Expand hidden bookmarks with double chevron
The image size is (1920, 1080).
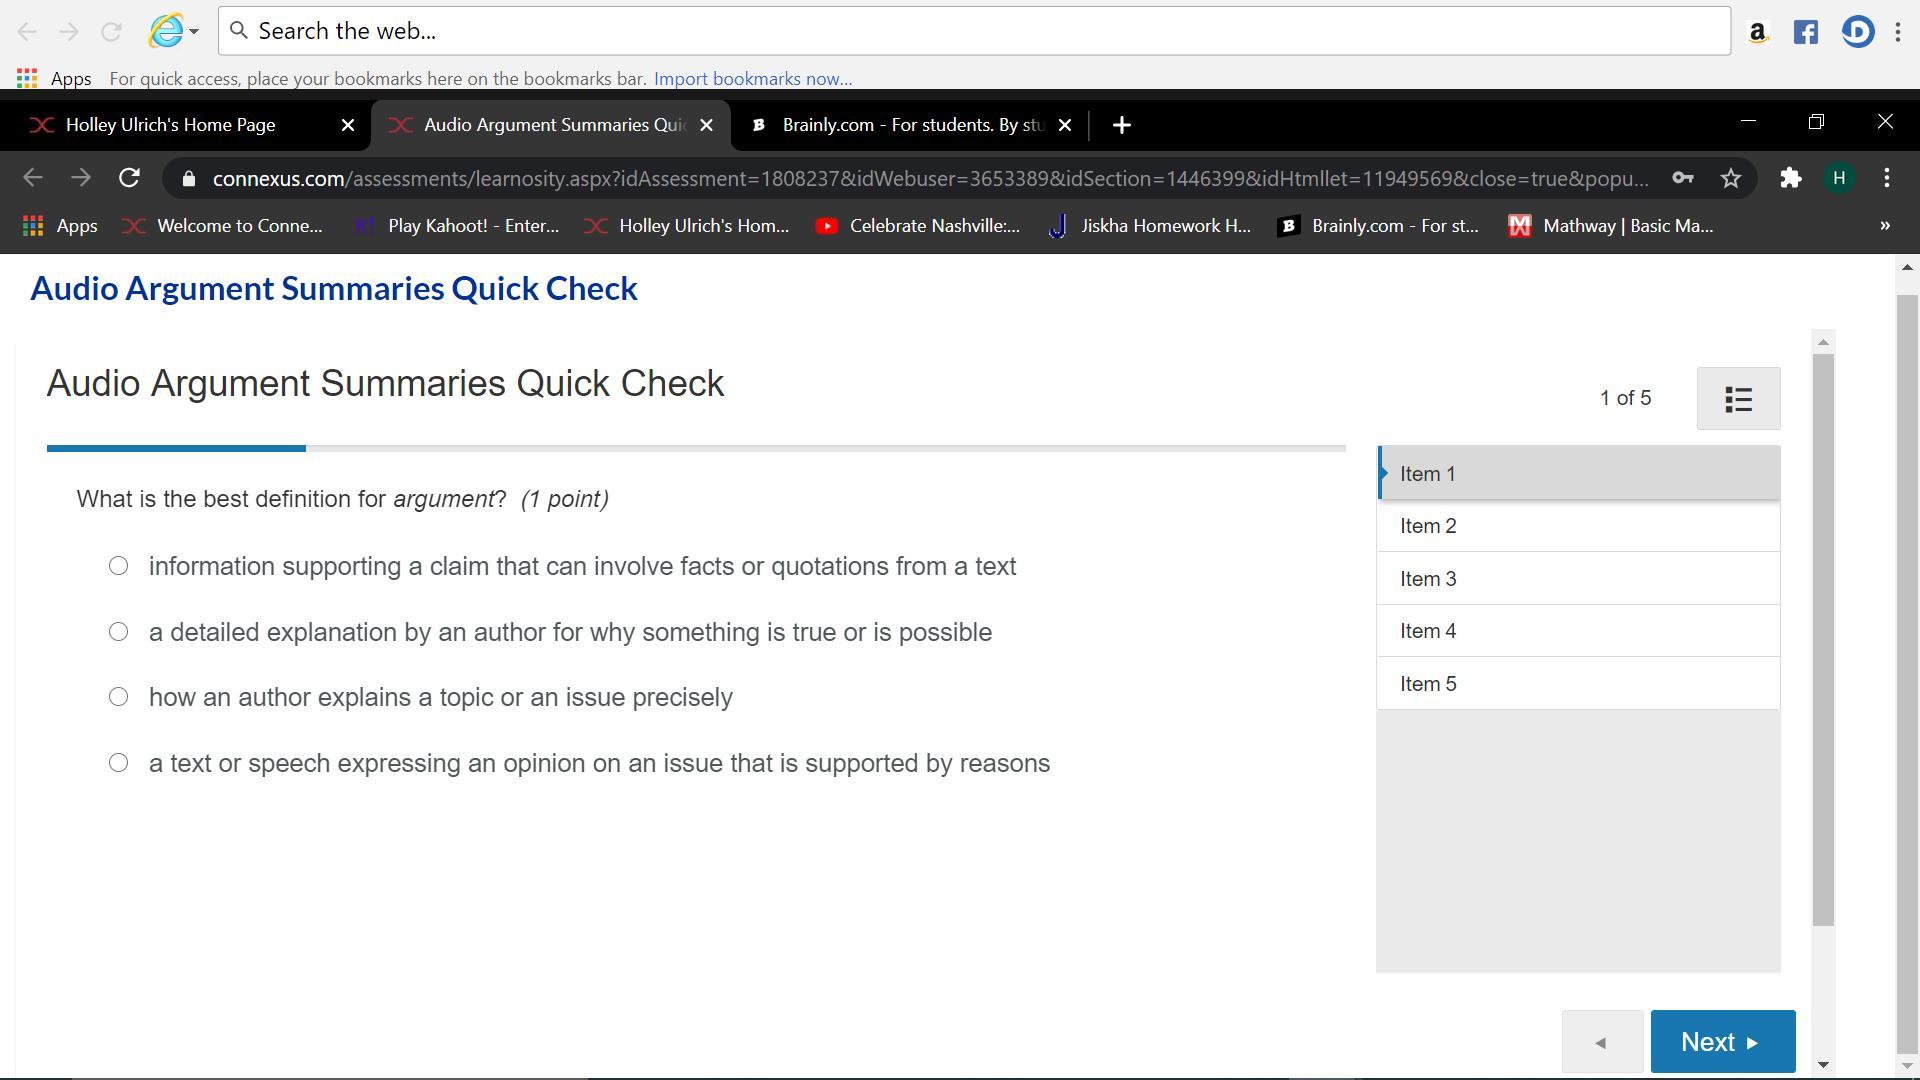[x=1885, y=226]
